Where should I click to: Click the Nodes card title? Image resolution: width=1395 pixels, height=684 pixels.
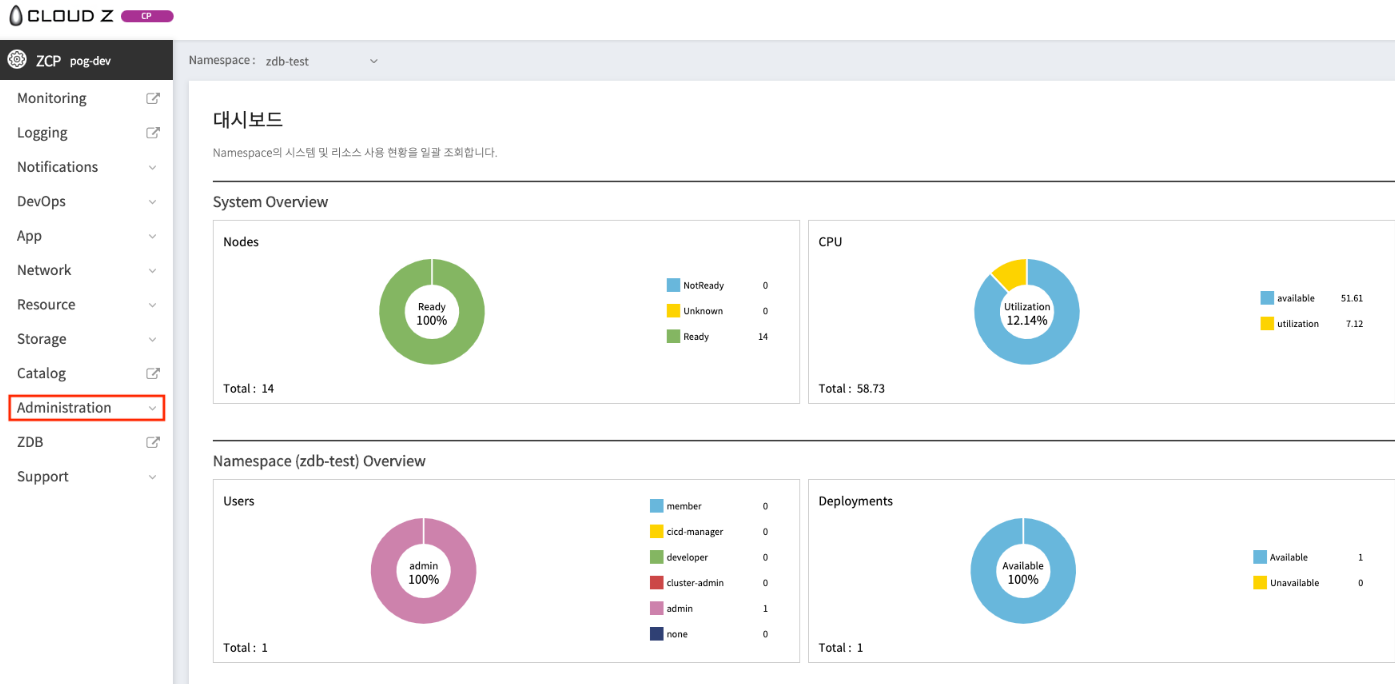pyautogui.click(x=241, y=242)
